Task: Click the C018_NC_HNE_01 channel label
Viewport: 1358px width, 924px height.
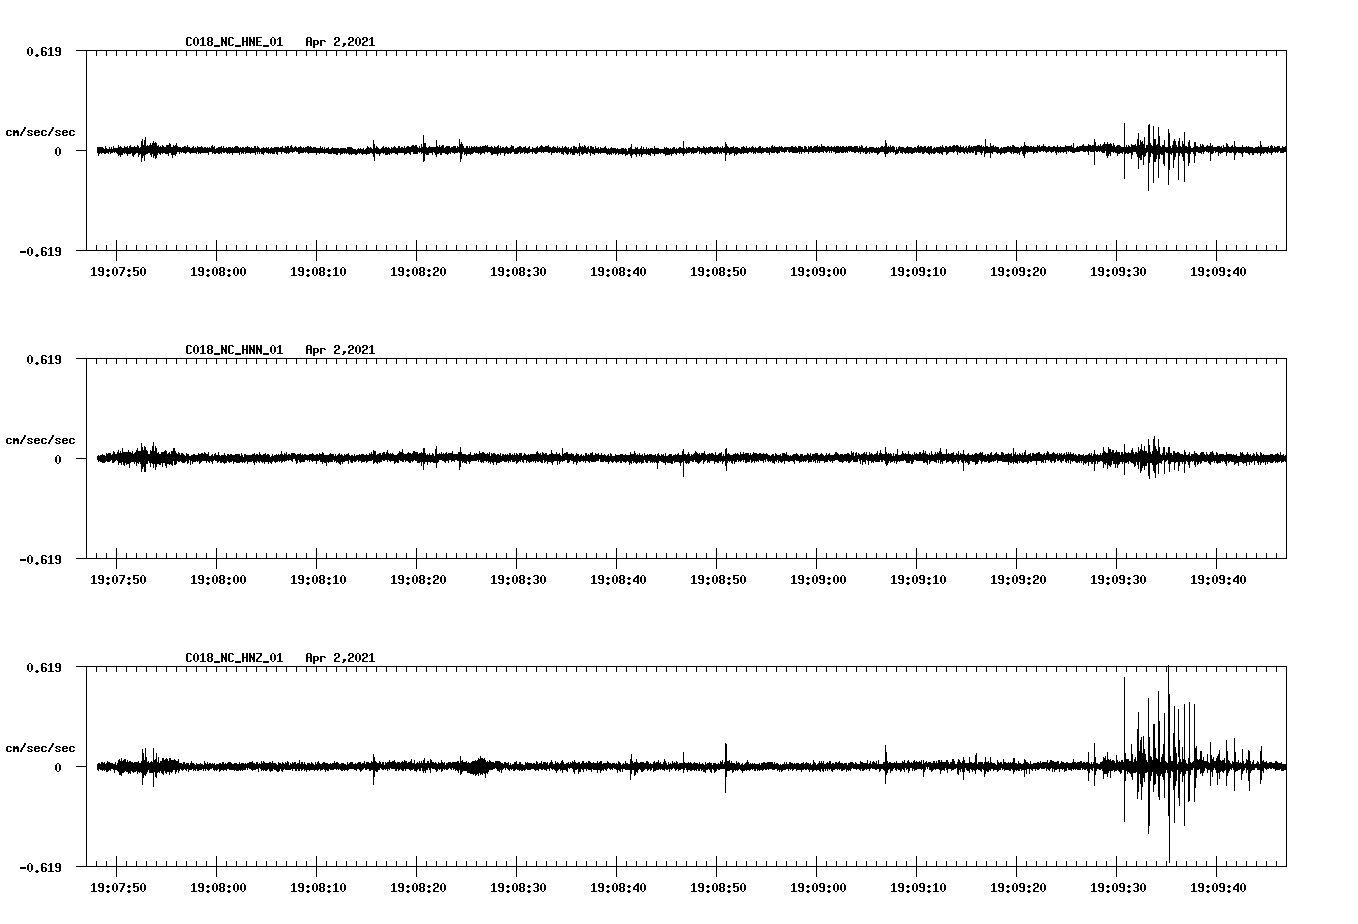Action: pyautogui.click(x=232, y=42)
